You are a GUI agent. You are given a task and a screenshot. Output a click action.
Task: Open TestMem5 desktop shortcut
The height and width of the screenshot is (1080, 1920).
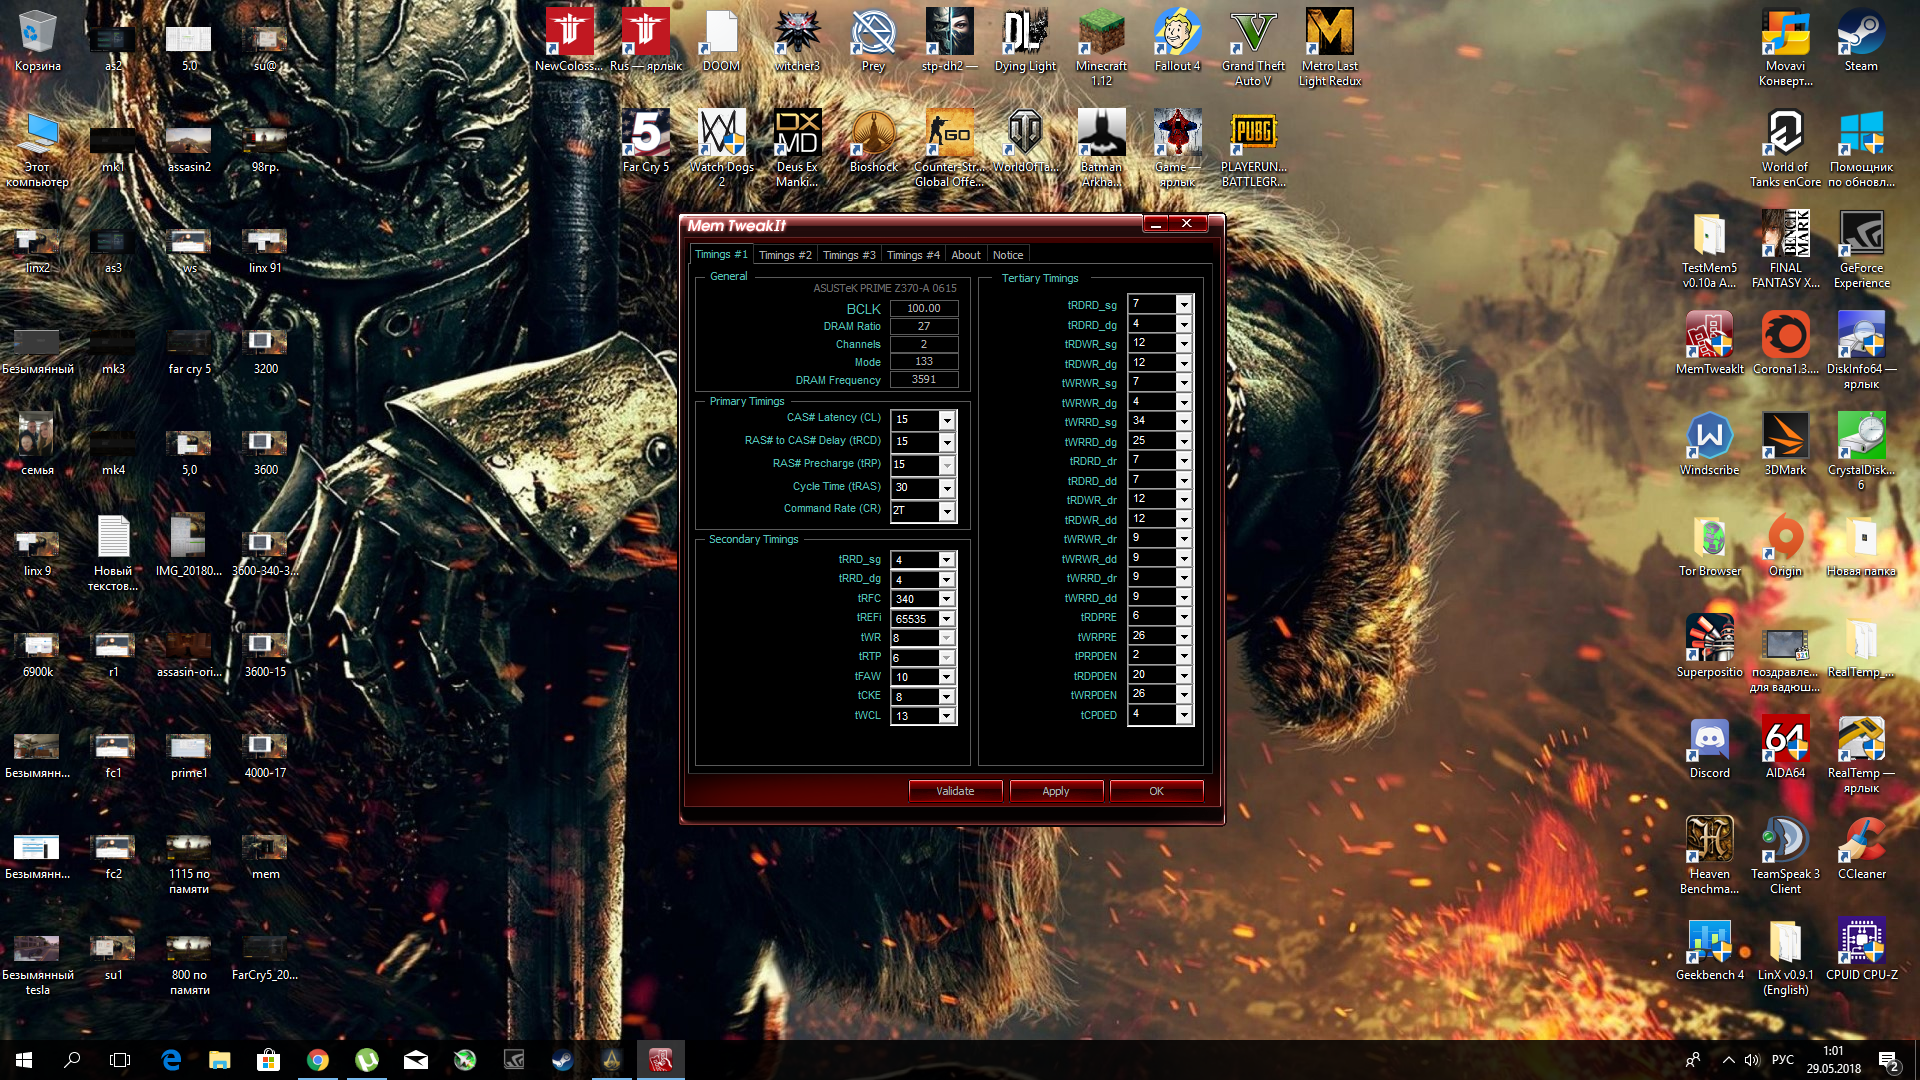(1709, 237)
